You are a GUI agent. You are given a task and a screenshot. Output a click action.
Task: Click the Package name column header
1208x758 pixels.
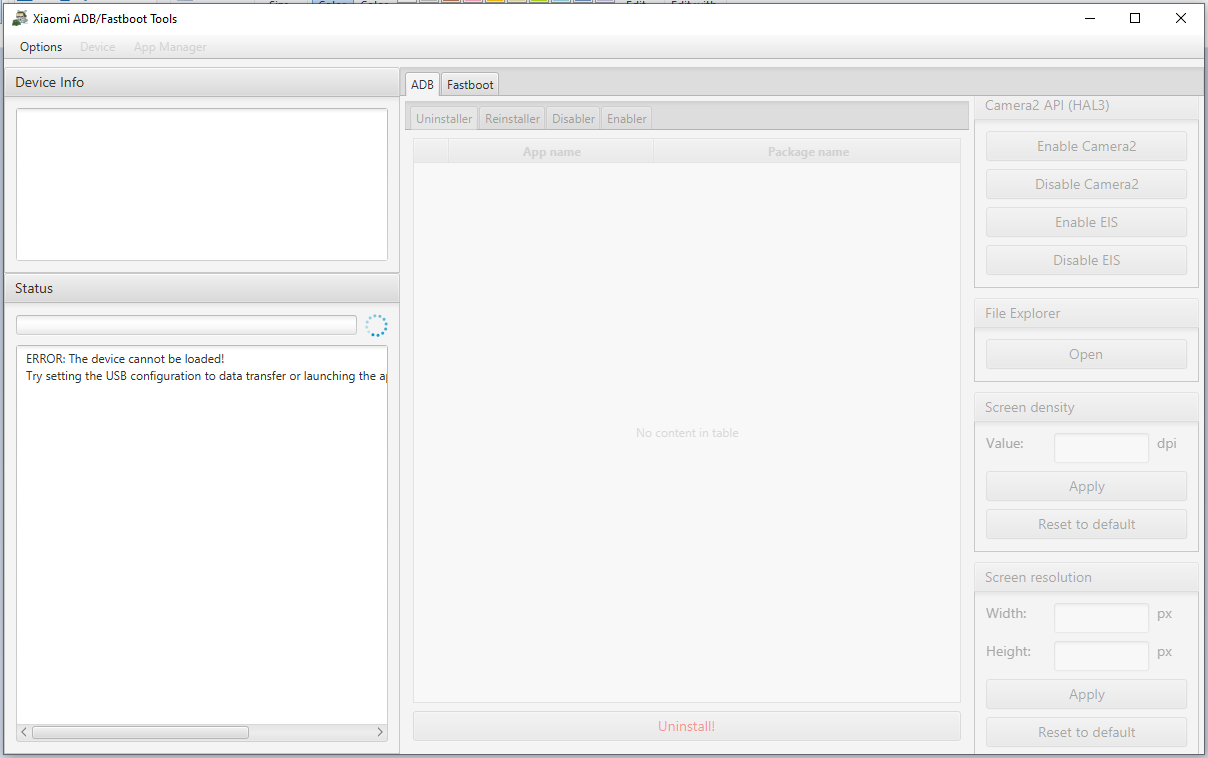click(x=808, y=152)
